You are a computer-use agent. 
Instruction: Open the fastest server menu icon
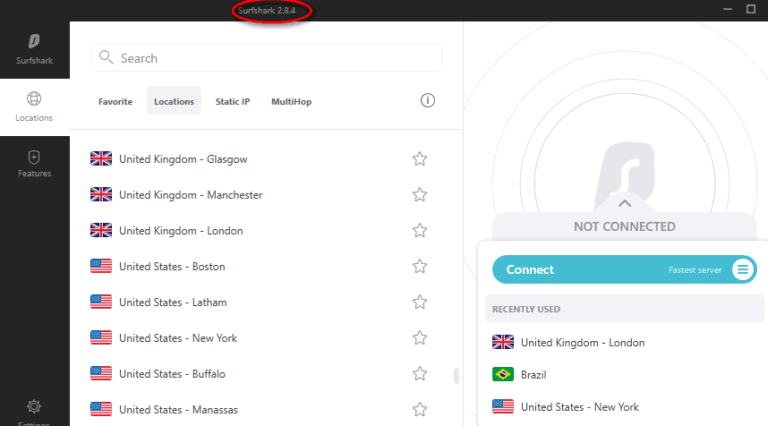742,269
